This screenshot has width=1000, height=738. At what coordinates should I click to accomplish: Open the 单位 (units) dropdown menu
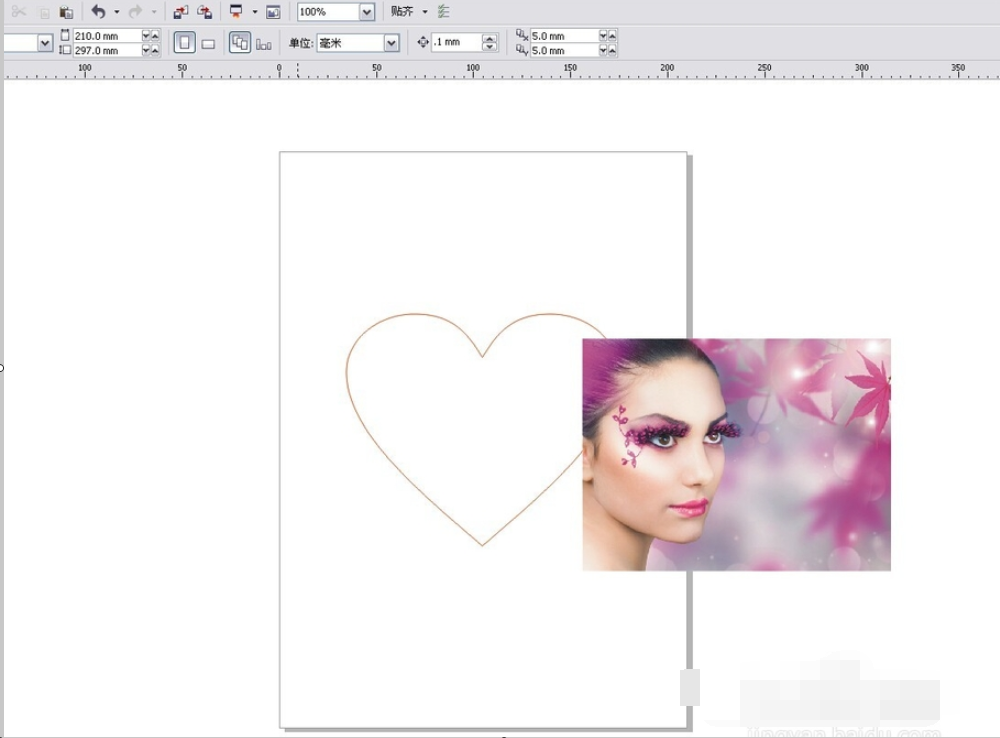(x=390, y=42)
